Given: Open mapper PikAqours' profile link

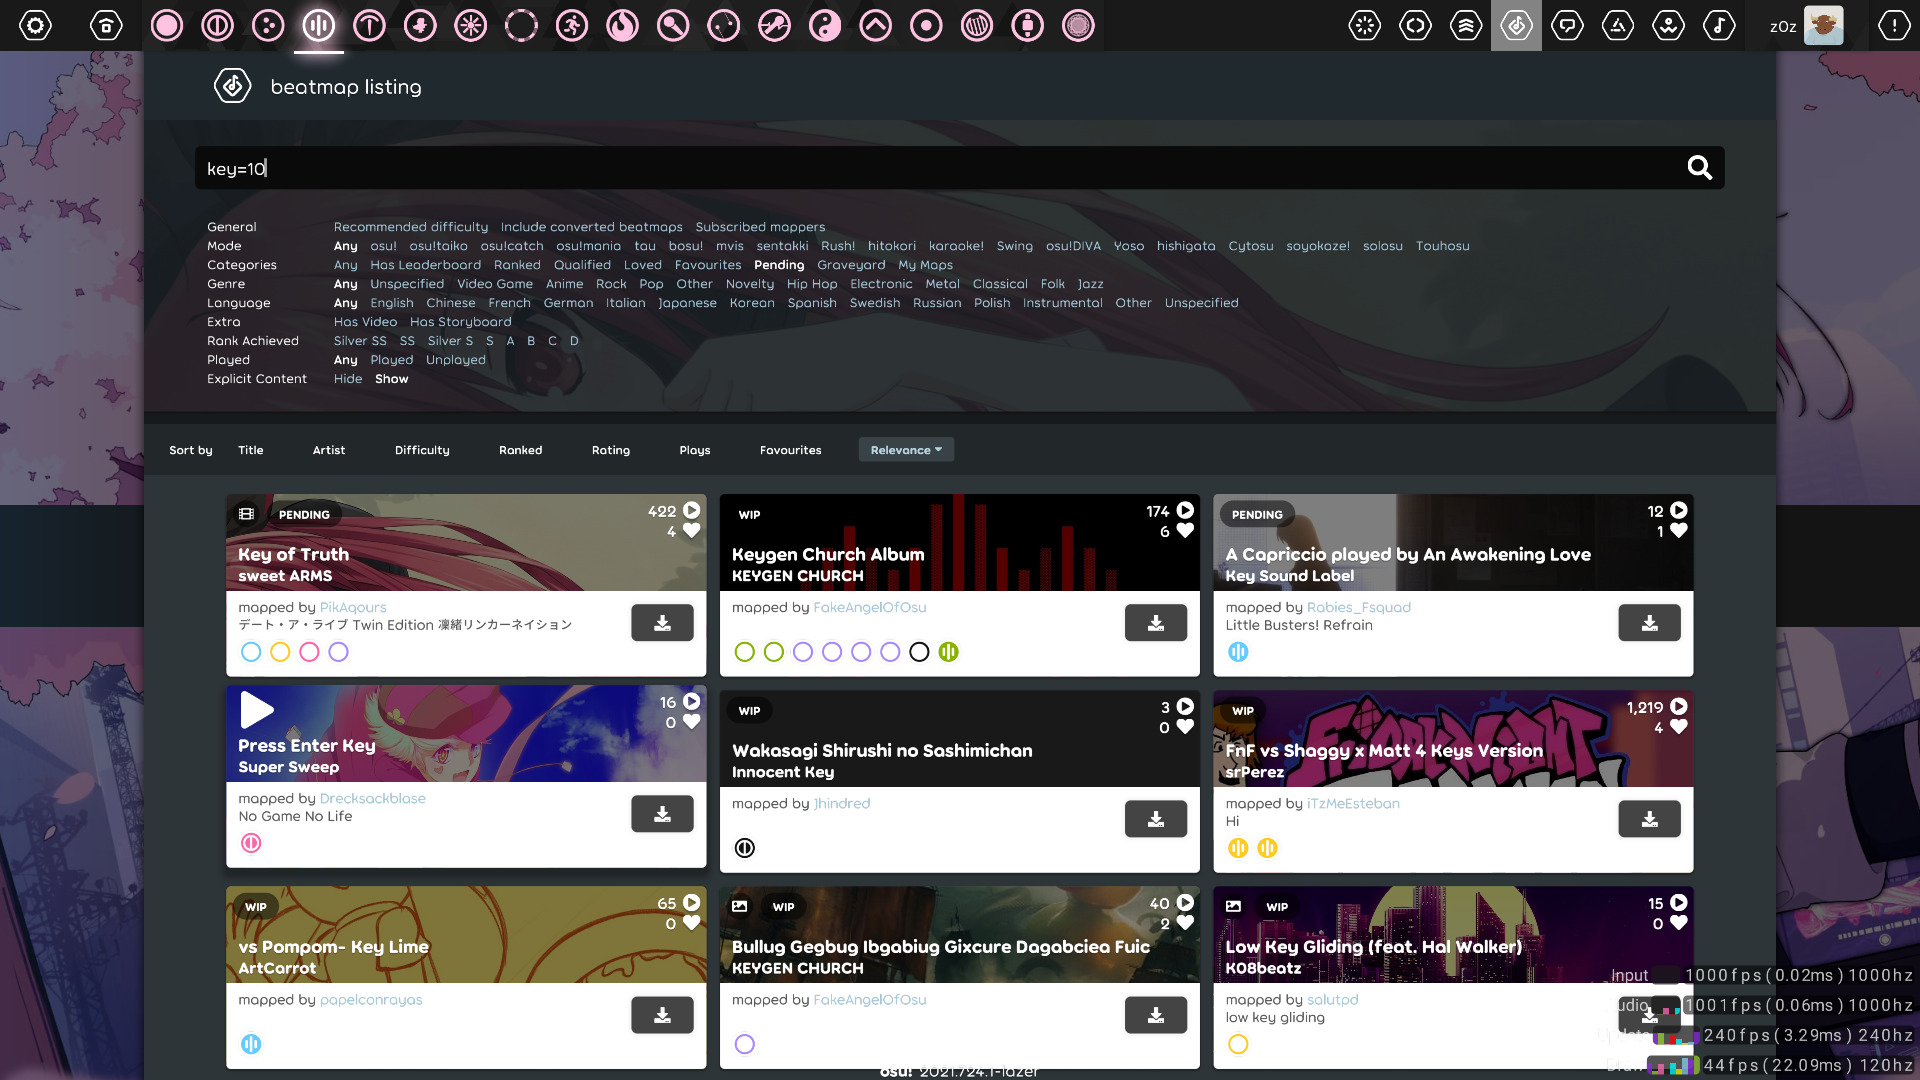Looking at the screenshot, I should tap(351, 607).
